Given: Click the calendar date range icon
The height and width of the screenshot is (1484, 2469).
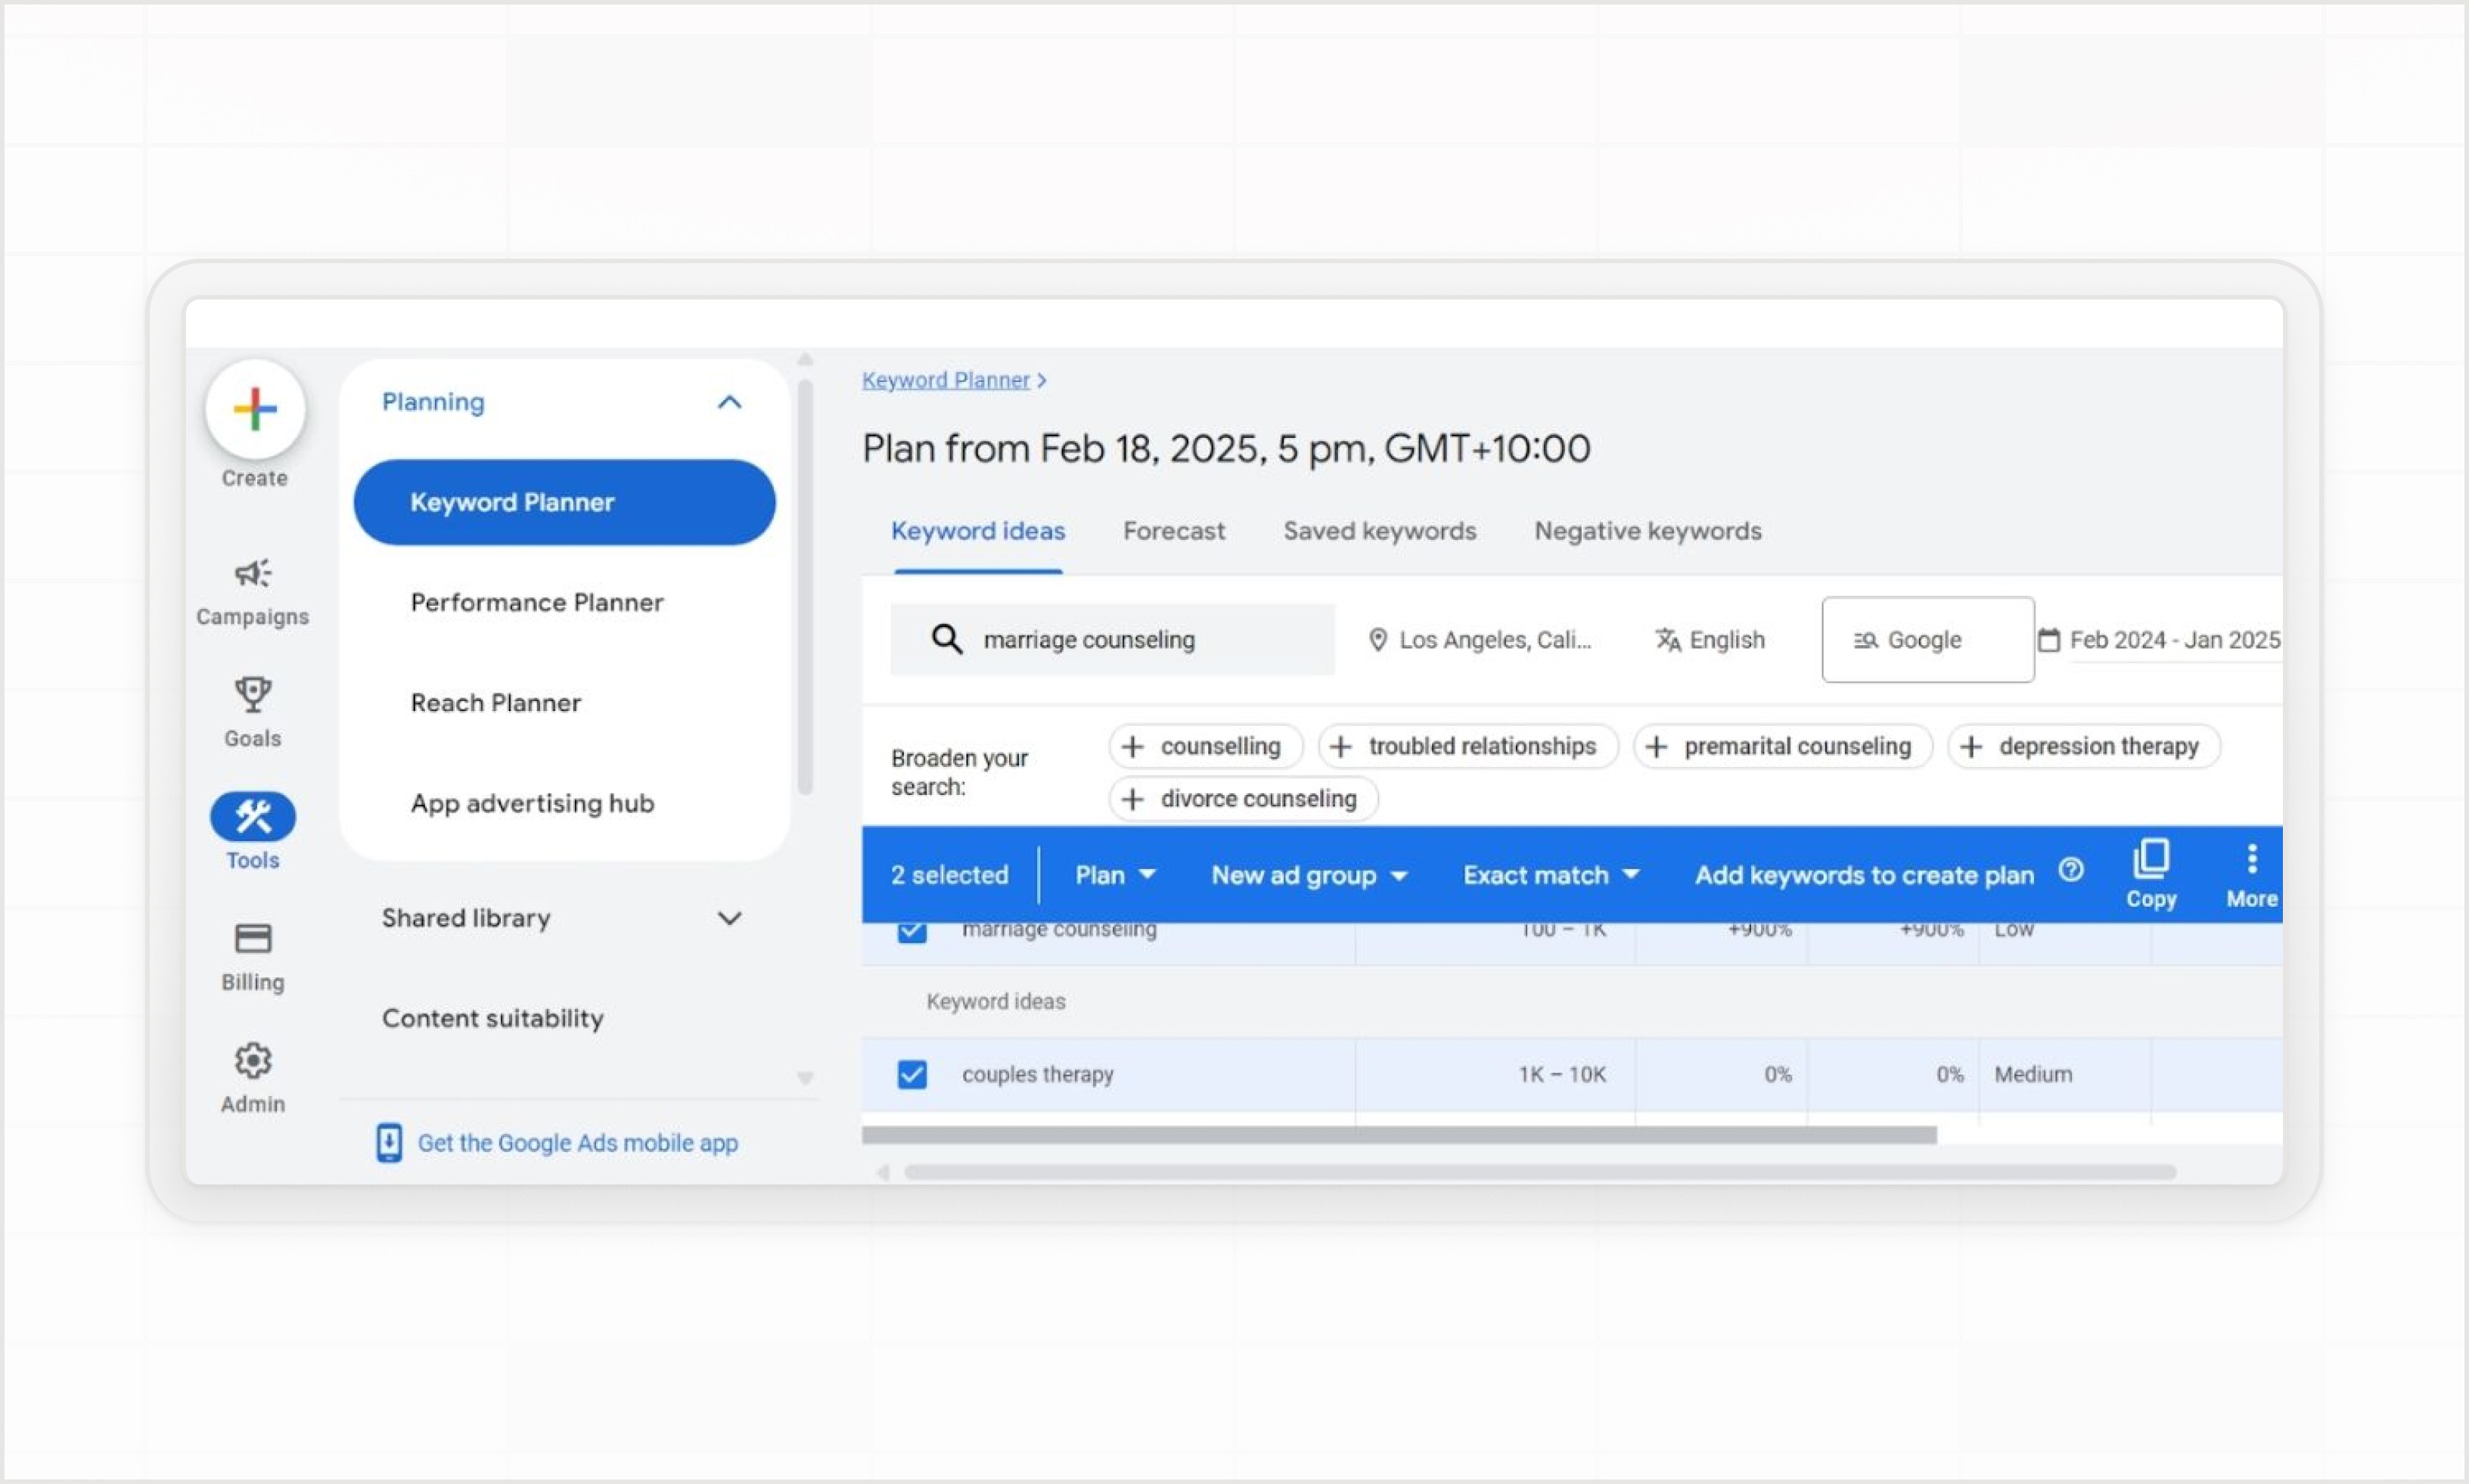Looking at the screenshot, I should 2049,640.
